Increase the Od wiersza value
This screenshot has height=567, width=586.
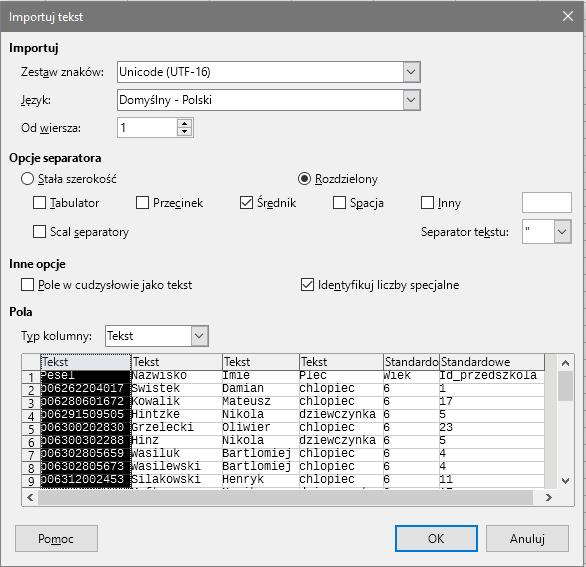click(184, 123)
